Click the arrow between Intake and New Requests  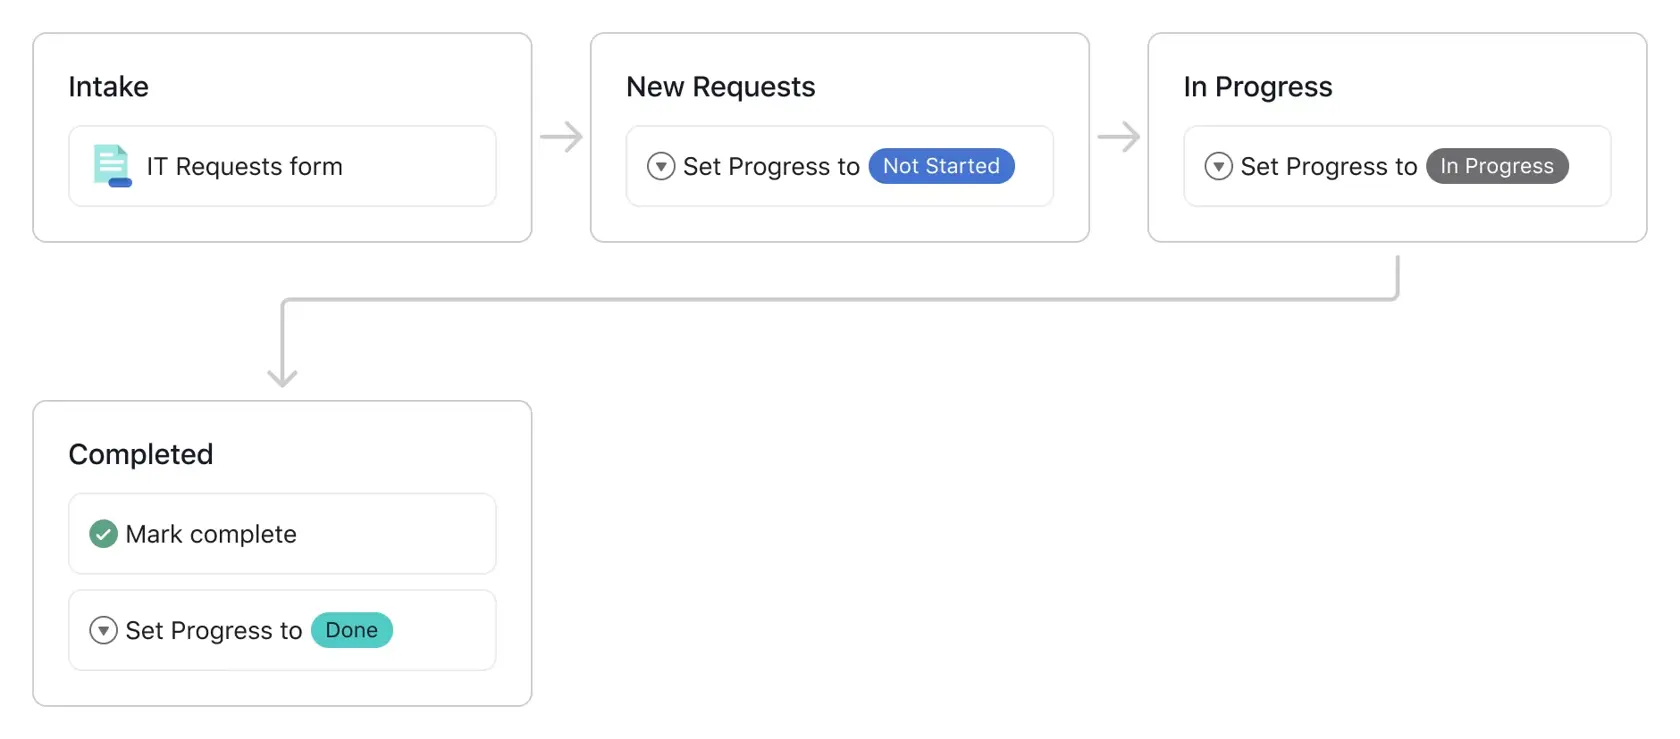click(561, 137)
